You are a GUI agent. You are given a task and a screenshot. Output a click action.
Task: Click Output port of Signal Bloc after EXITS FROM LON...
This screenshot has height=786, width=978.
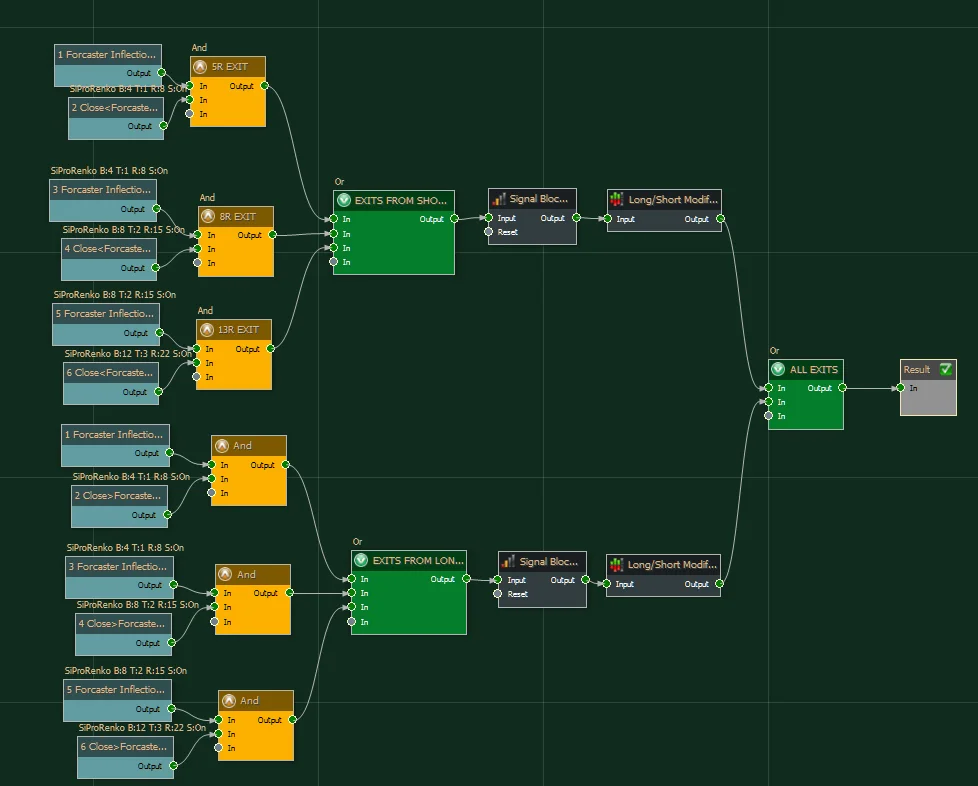point(585,580)
